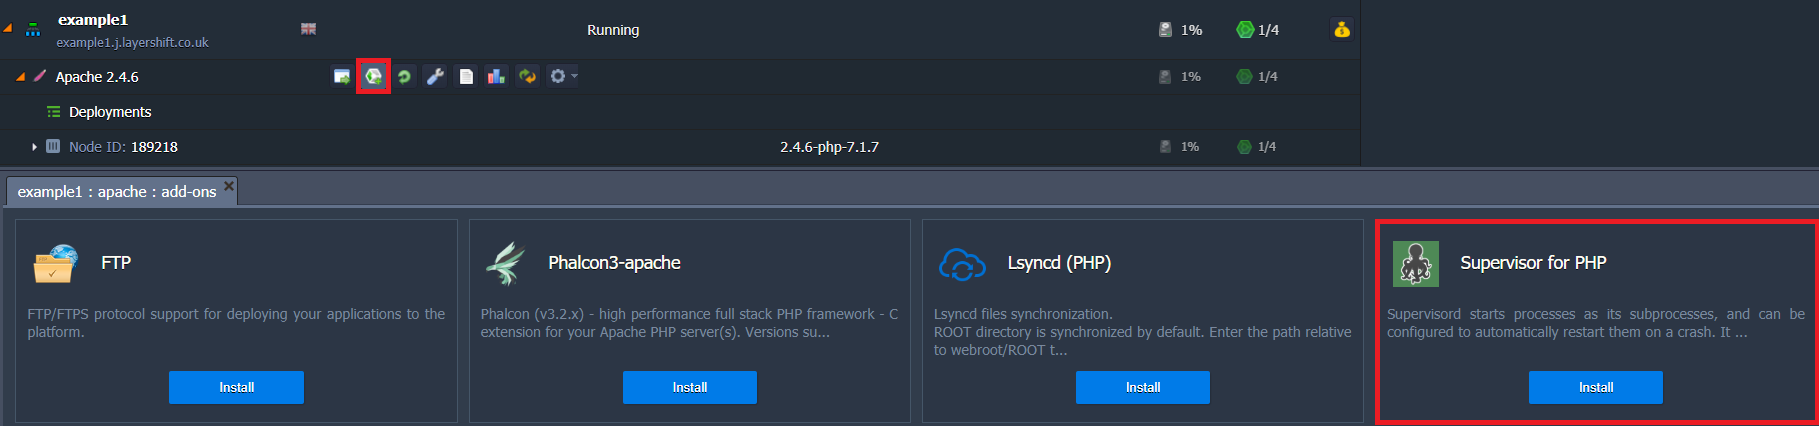Image resolution: width=1819 pixels, height=426 pixels.
Task: Collapse the Apache 2.4.6 layer
Action: pyautogui.click(x=20, y=76)
